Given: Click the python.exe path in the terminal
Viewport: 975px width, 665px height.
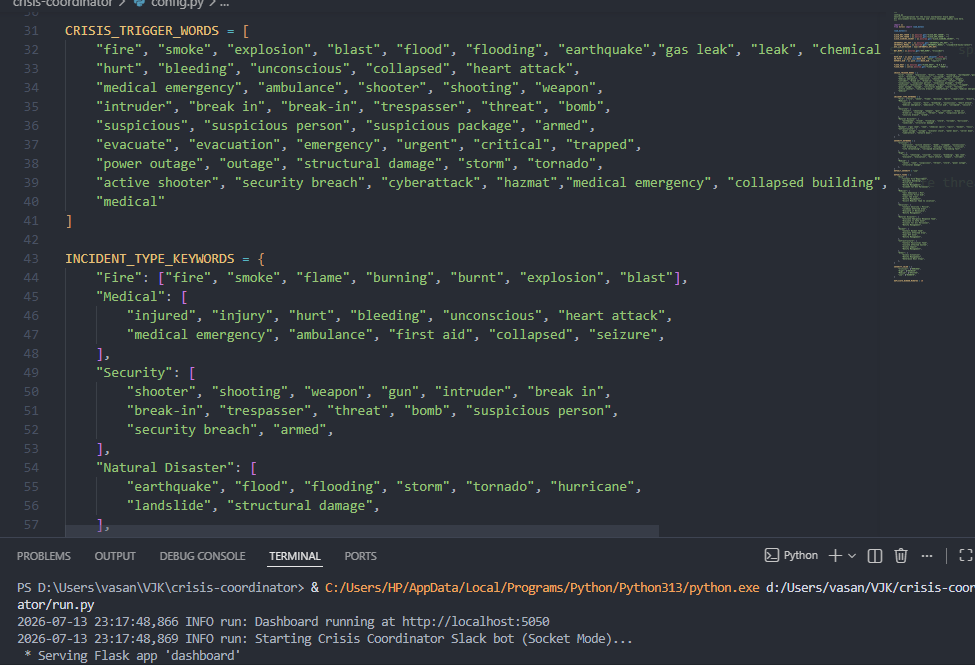Looking at the screenshot, I should 542,587.
